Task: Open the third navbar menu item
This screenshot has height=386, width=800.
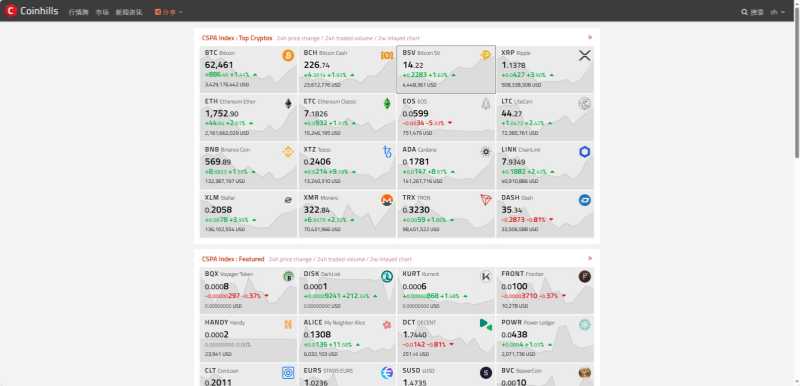Action: pos(129,12)
